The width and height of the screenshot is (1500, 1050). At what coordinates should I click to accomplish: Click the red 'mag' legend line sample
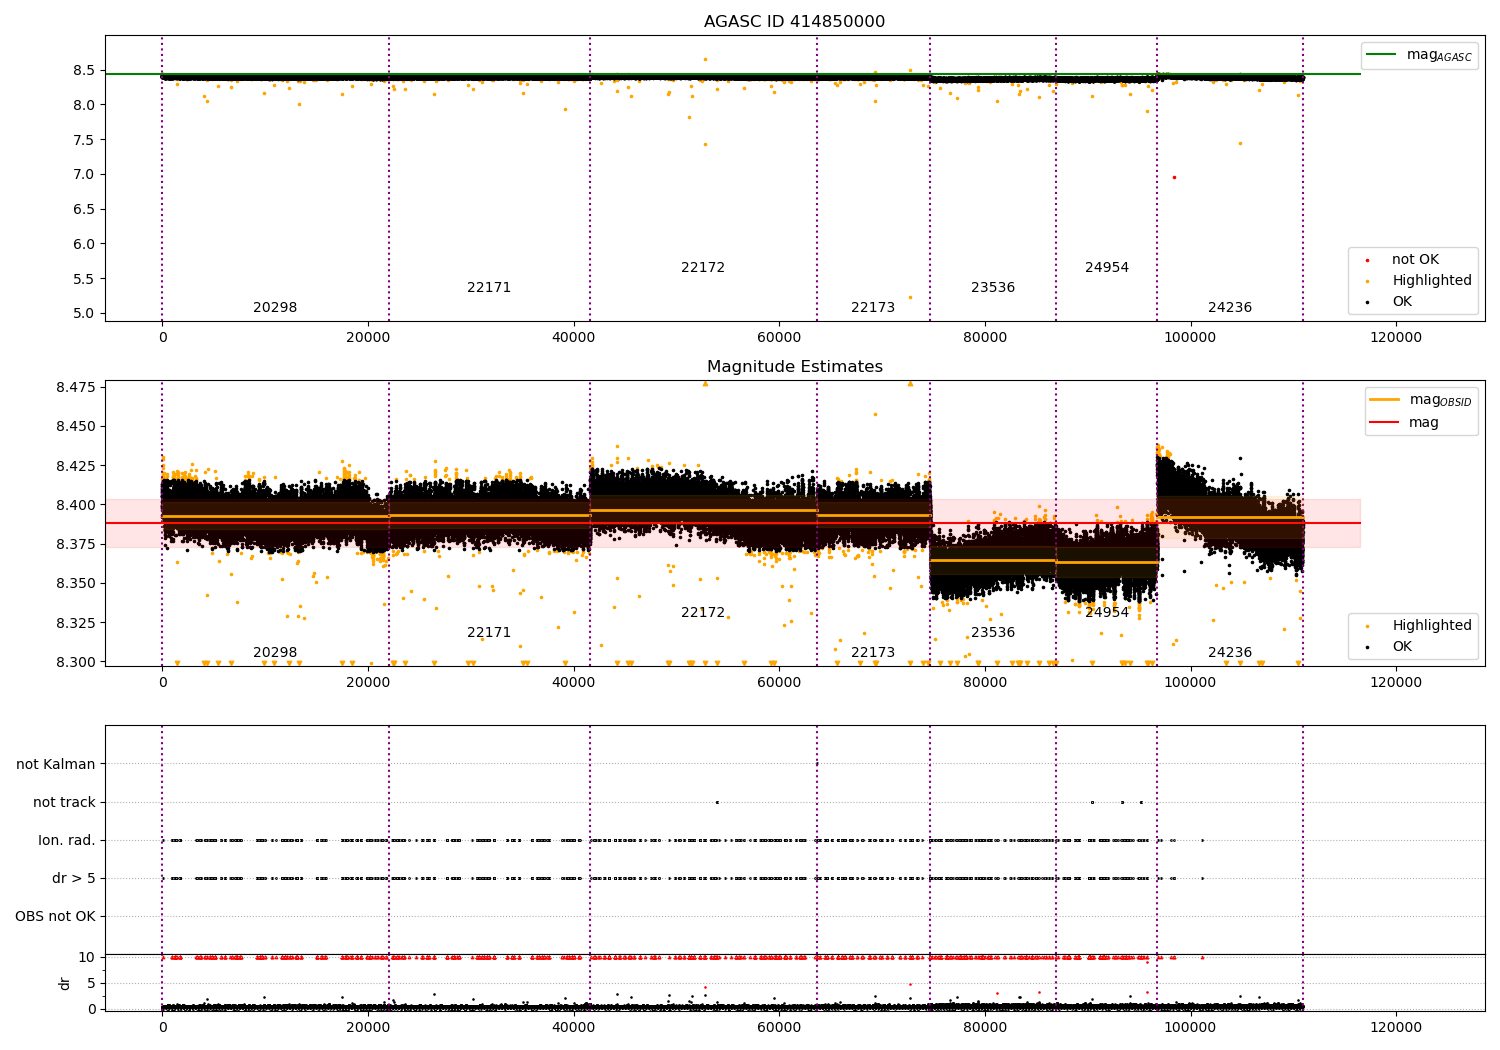(1384, 422)
